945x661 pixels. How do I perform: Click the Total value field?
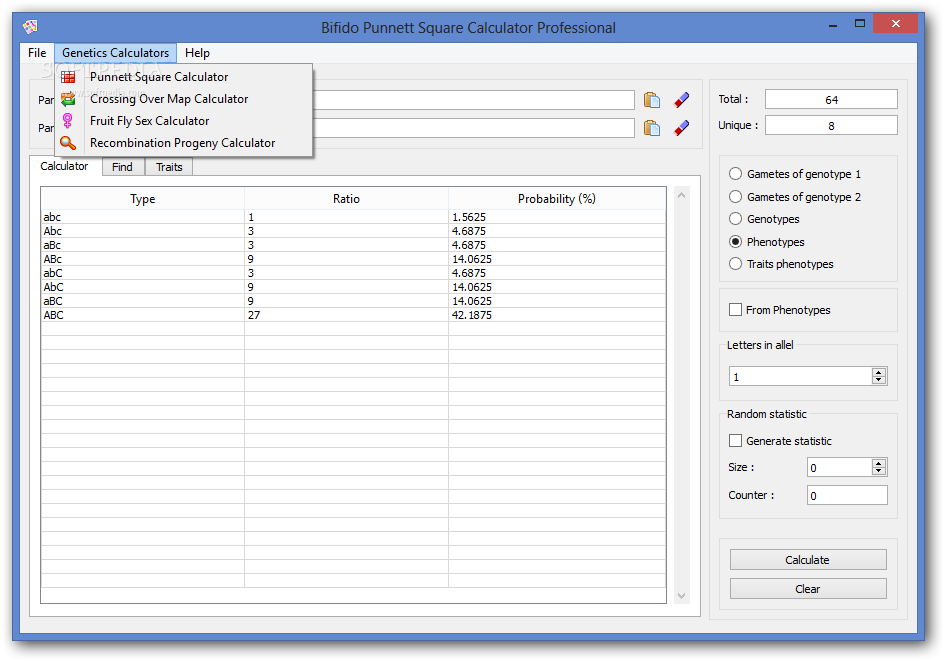(x=831, y=99)
